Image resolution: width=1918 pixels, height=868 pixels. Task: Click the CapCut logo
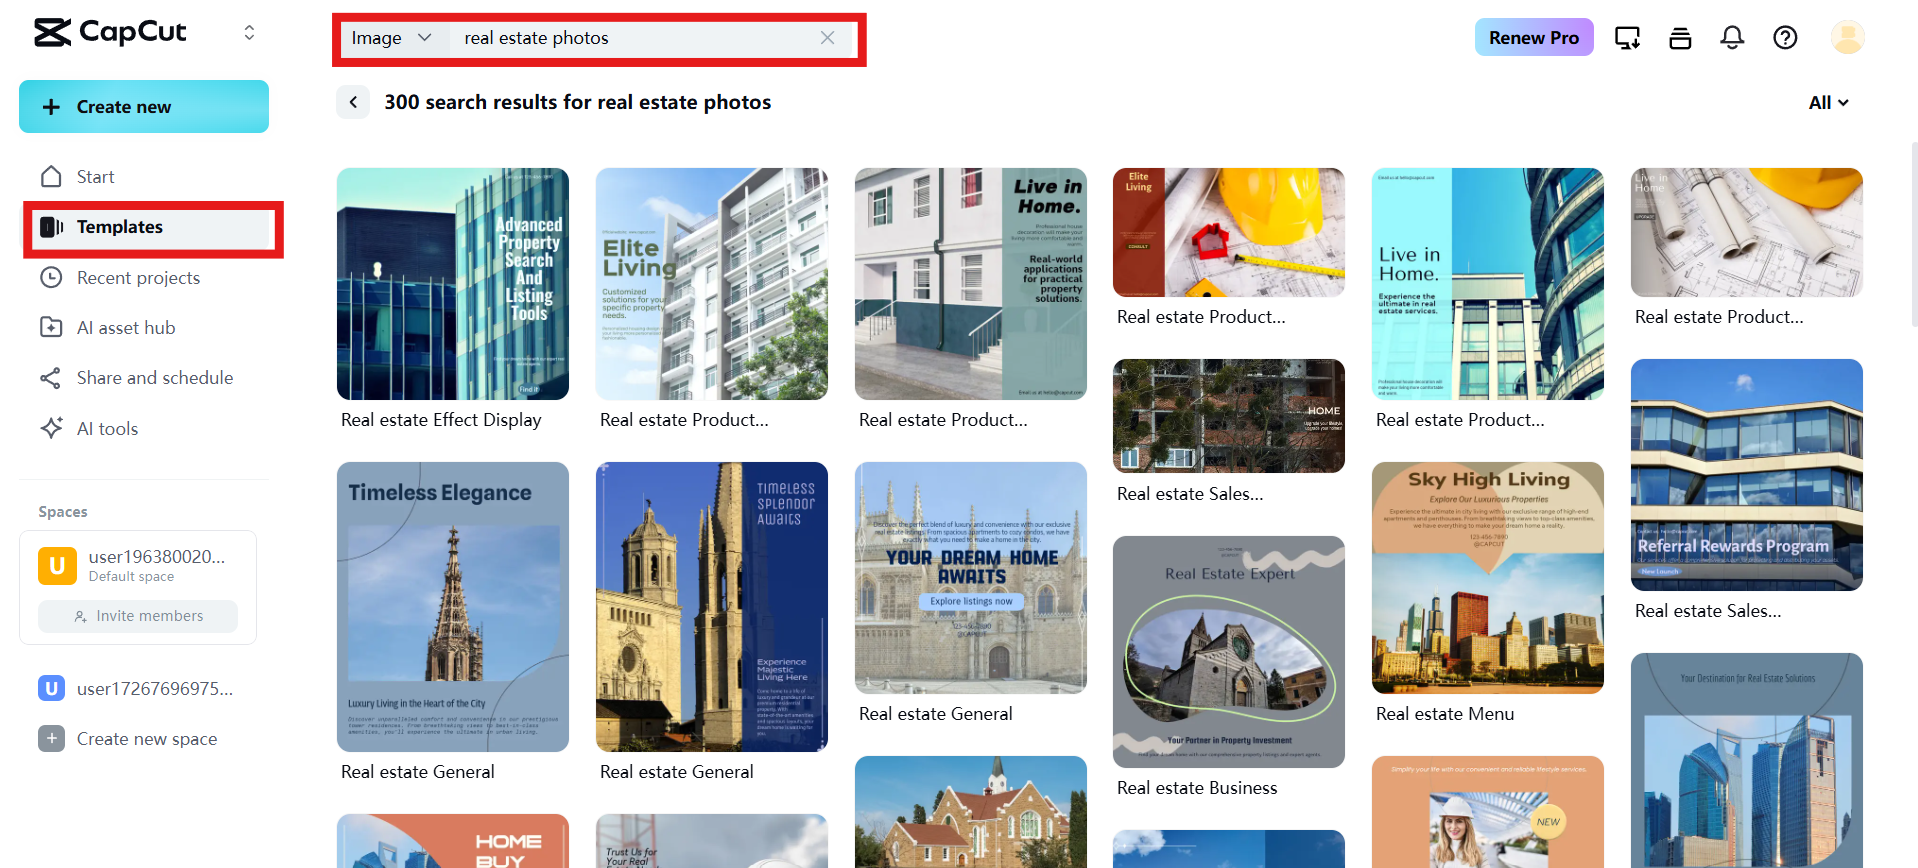point(110,32)
